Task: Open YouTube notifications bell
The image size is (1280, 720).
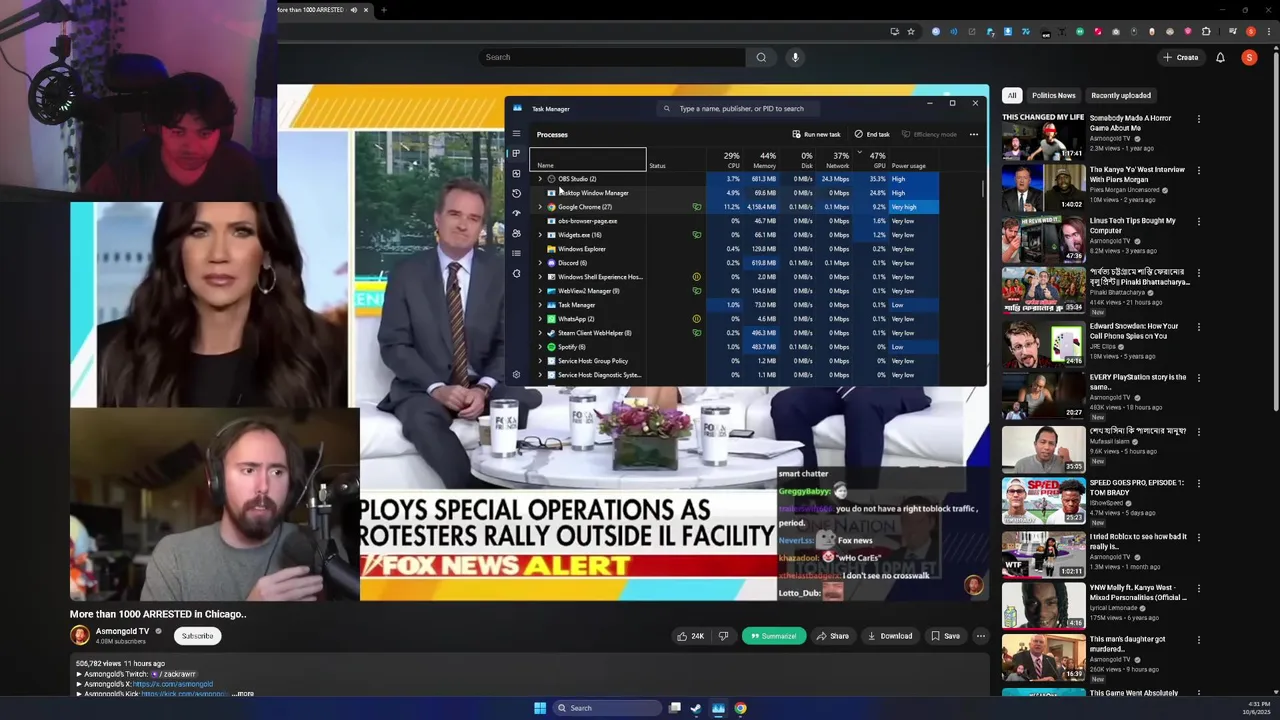Action: click(1220, 57)
